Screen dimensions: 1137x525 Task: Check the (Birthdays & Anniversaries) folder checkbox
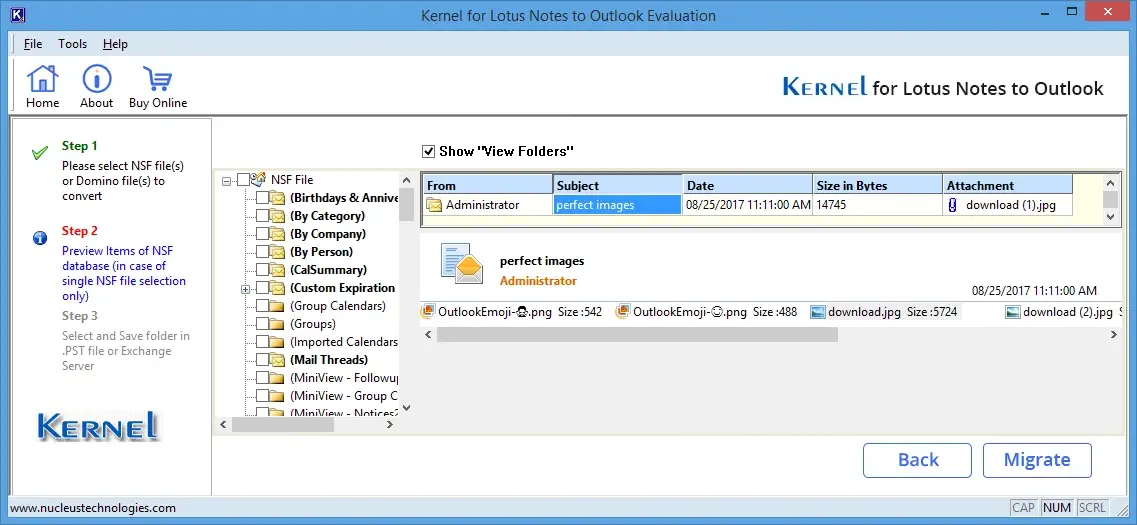[262, 198]
